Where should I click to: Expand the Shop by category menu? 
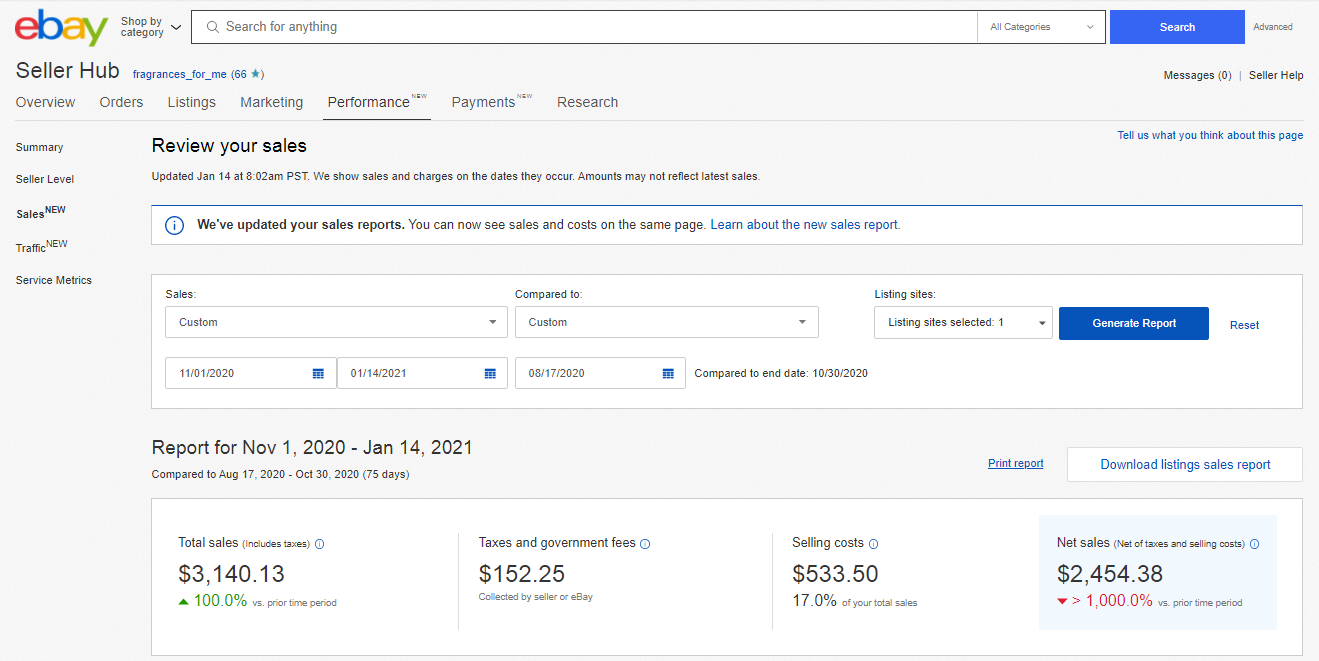[x=150, y=27]
